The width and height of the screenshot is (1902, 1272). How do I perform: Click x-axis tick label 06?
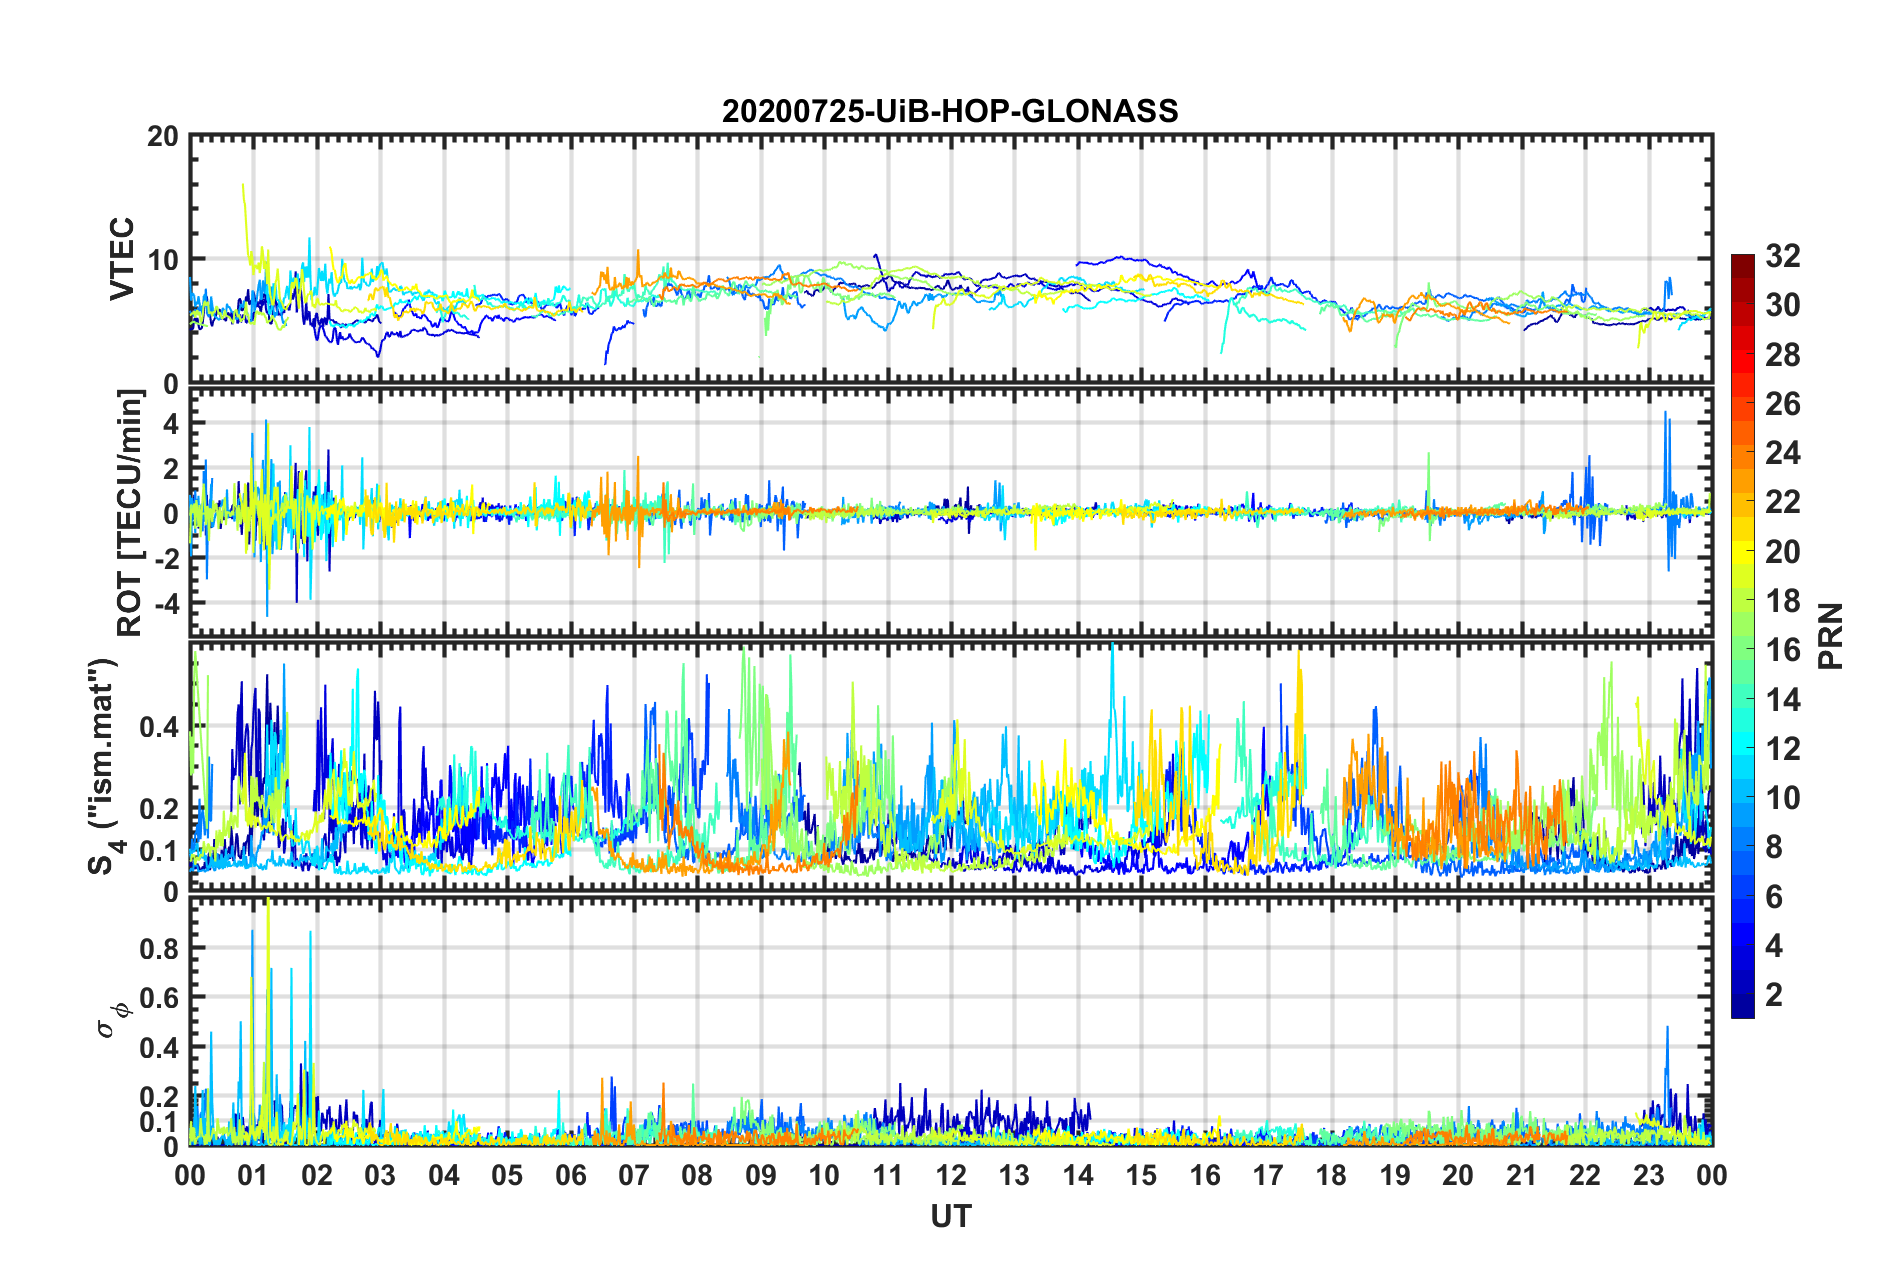(571, 1175)
